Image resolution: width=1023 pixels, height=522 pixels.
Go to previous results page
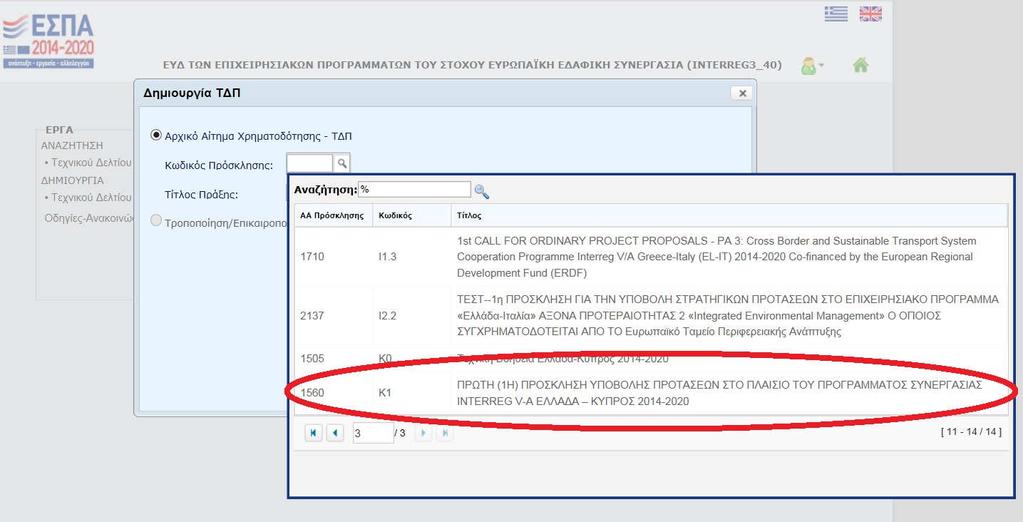[x=335, y=433]
